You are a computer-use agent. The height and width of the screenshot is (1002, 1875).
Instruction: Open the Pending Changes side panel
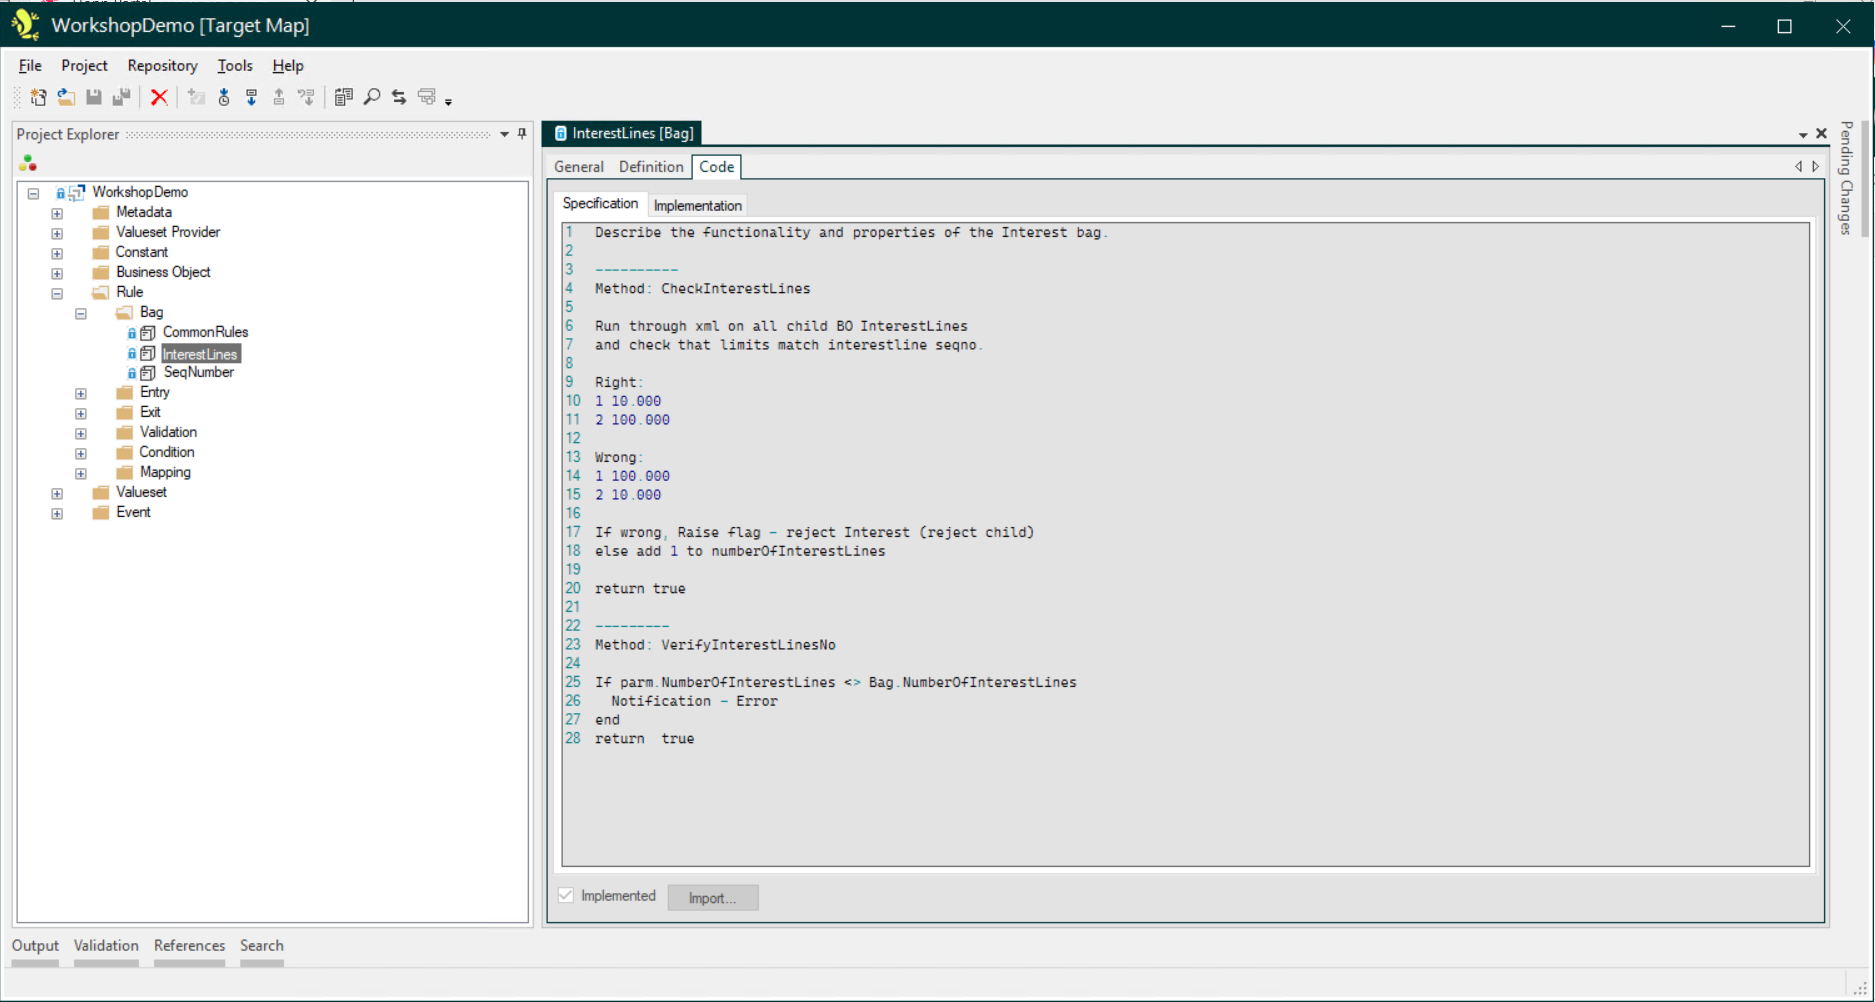point(1846,178)
